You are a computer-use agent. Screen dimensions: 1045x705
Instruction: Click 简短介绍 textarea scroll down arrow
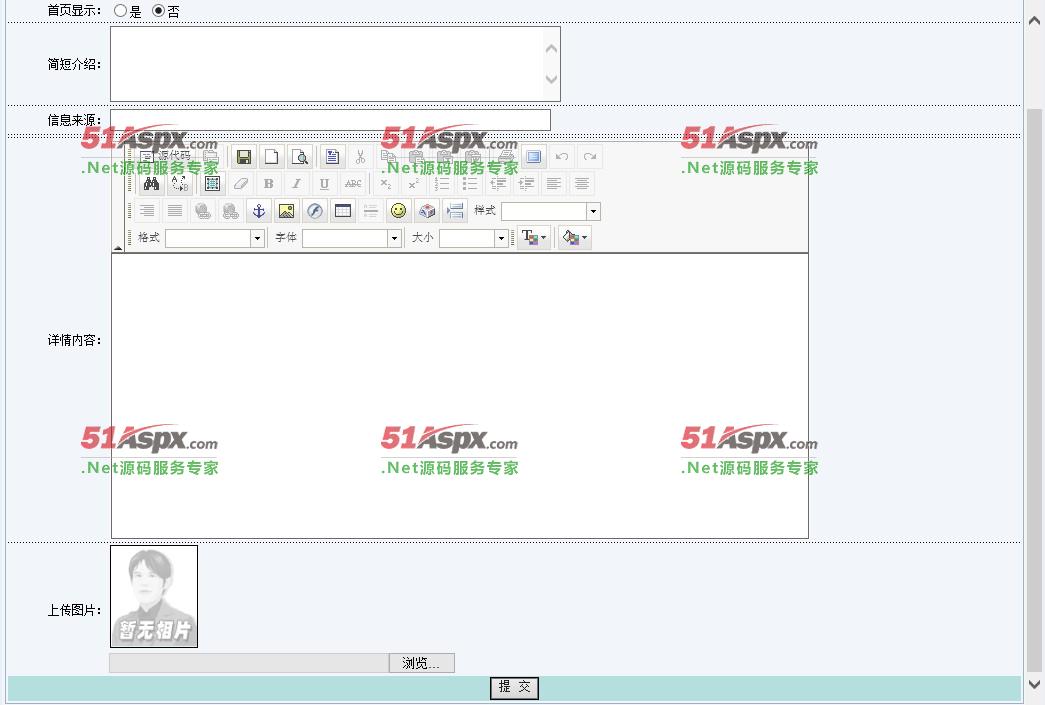552,79
